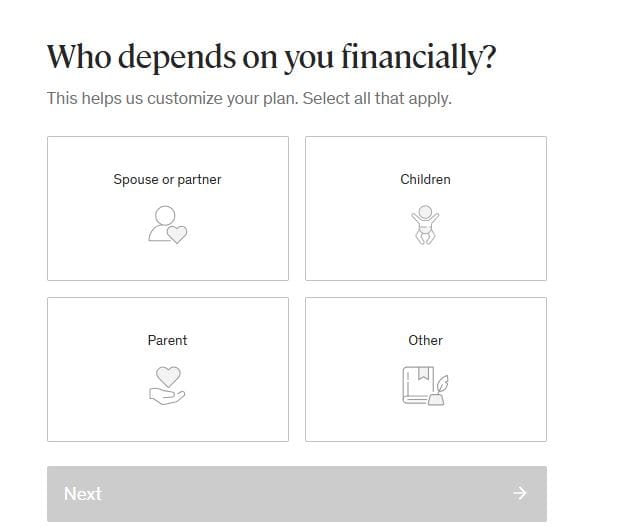Viewport: 626px width, 530px height.
Task: Click the "Children" text label
Action: [x=425, y=180]
